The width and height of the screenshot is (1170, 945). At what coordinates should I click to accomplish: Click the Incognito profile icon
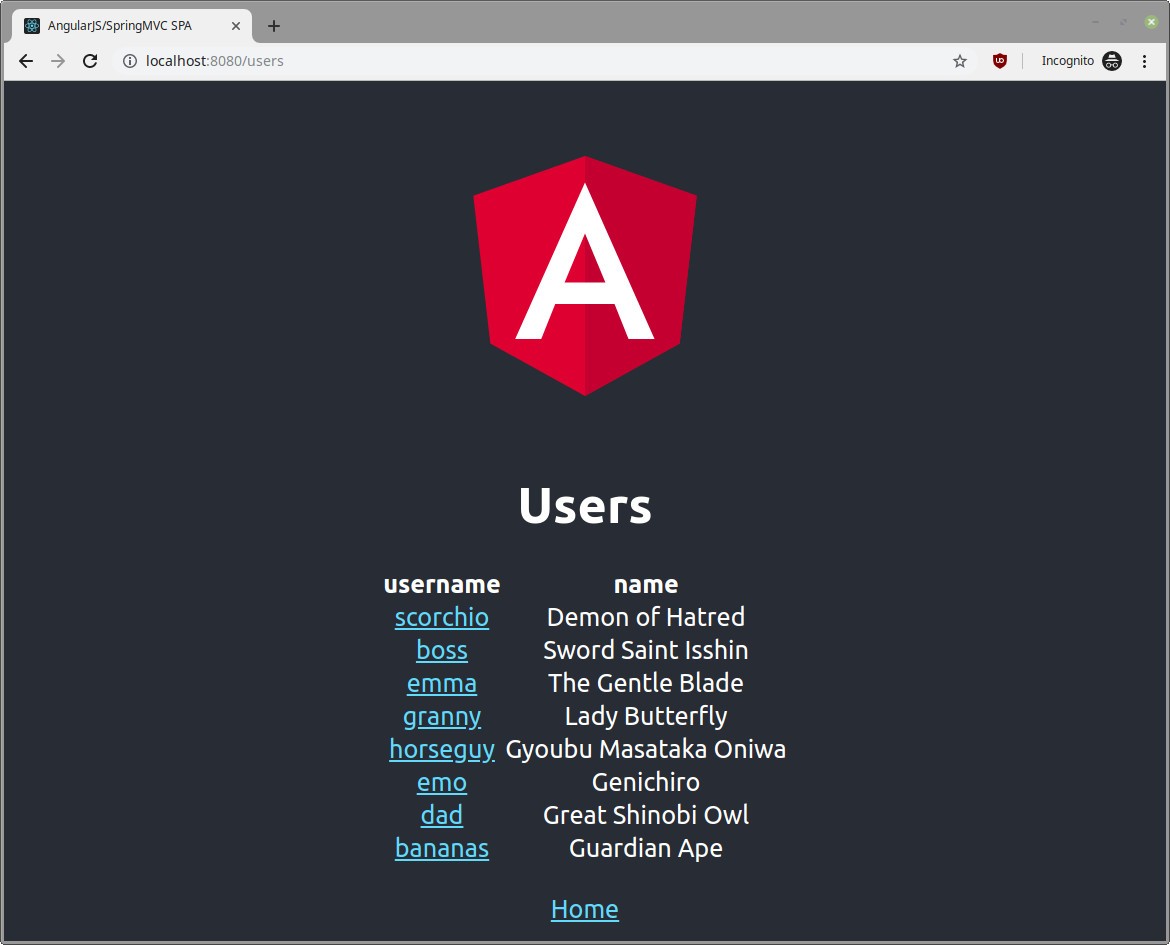(1112, 61)
